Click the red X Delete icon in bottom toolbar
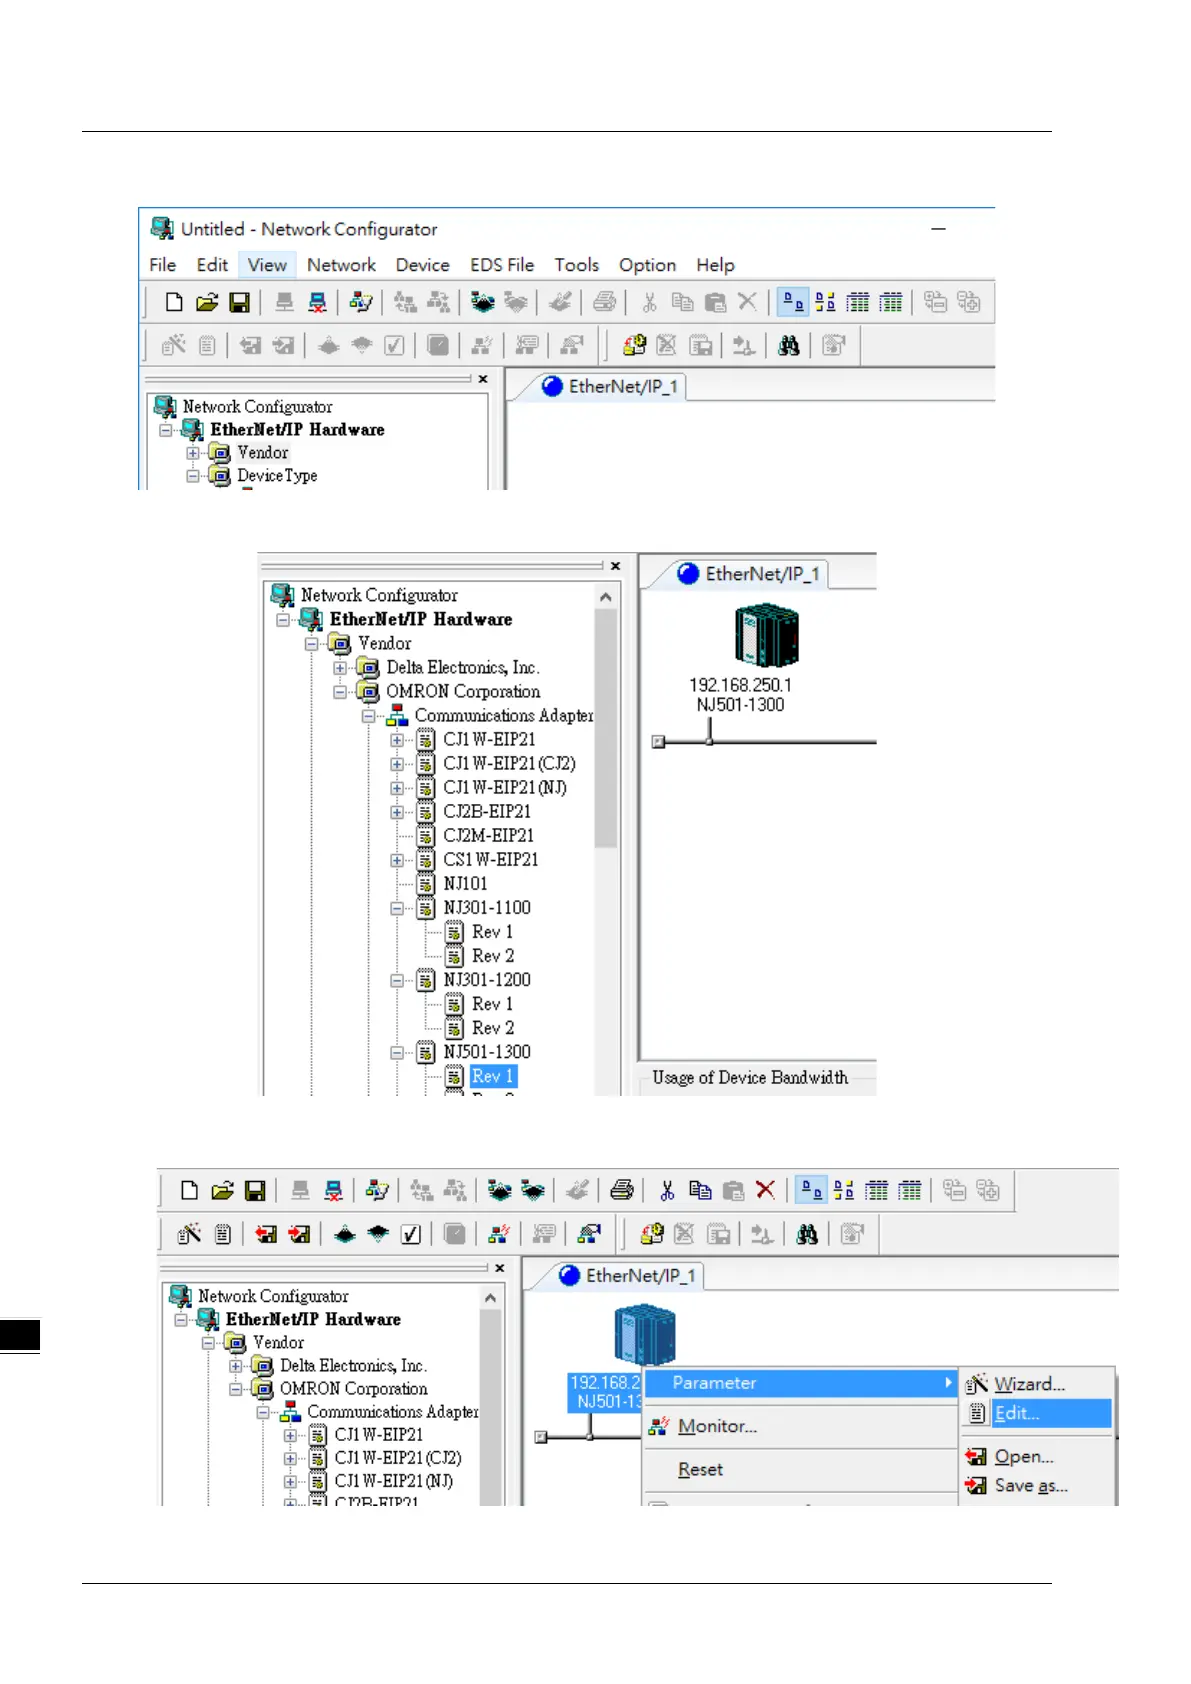1191x1684 pixels. coord(765,1190)
